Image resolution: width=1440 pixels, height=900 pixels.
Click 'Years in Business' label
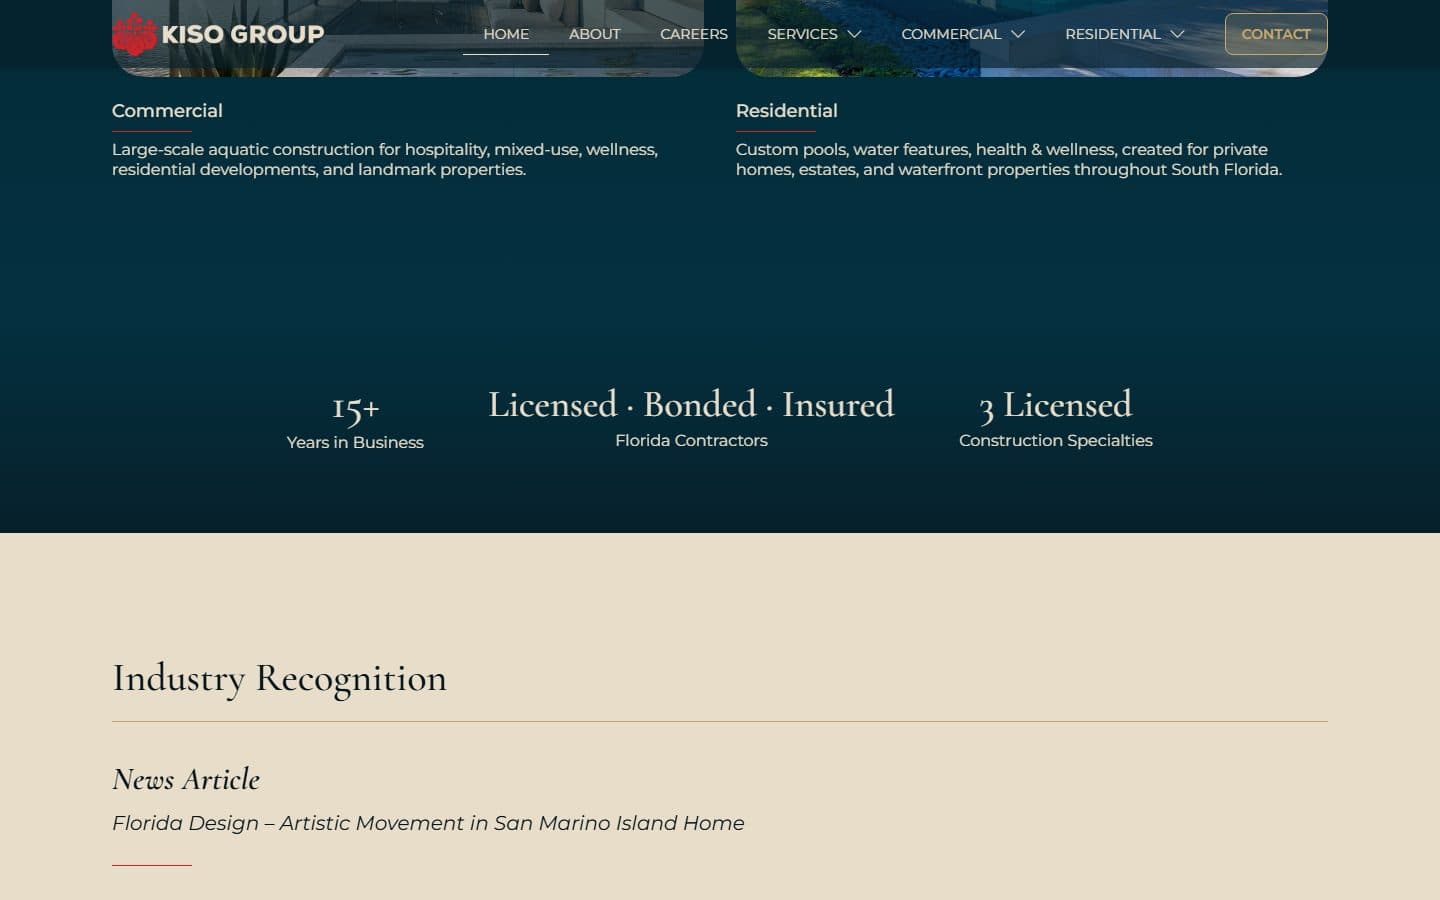click(x=355, y=442)
